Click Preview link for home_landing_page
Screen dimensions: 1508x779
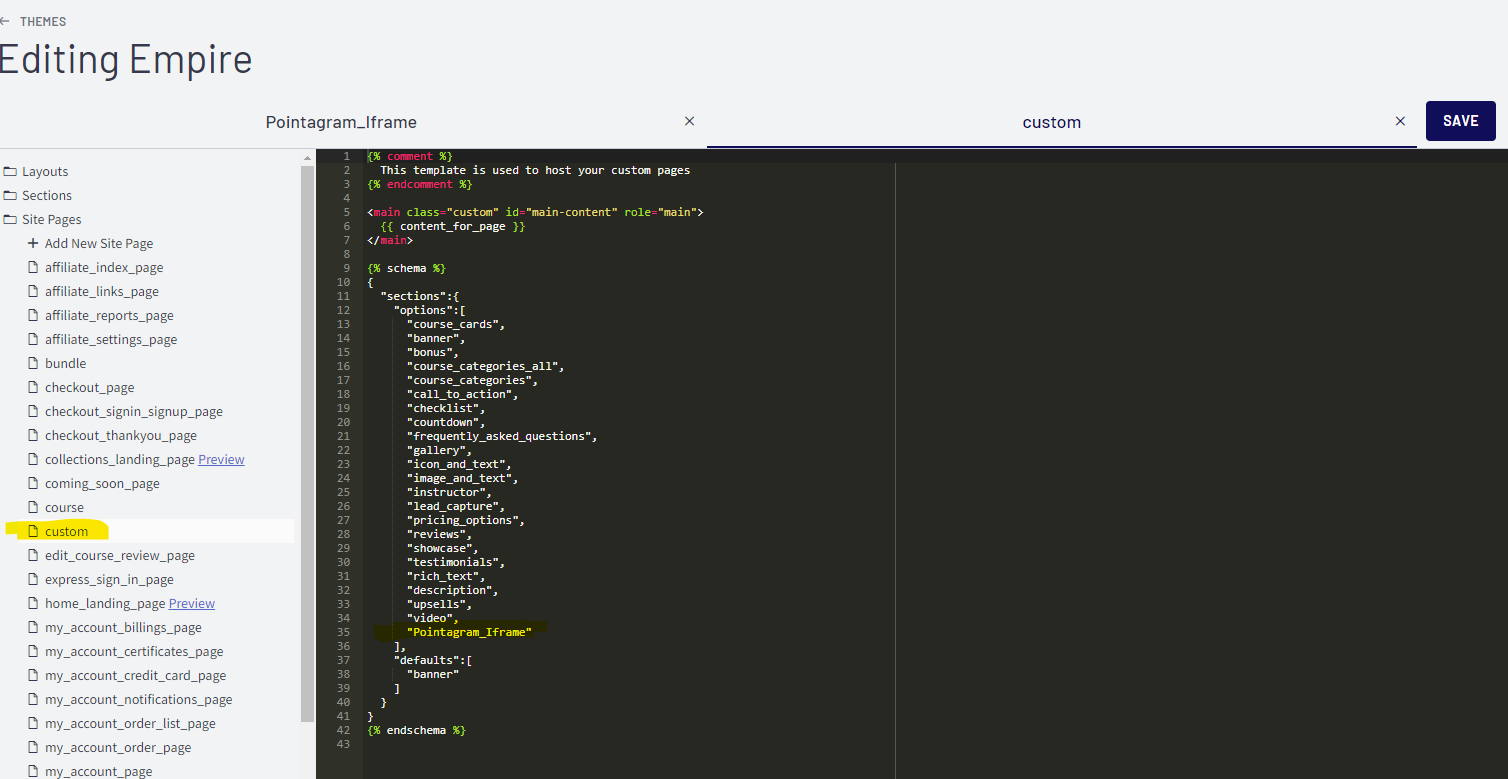point(192,603)
